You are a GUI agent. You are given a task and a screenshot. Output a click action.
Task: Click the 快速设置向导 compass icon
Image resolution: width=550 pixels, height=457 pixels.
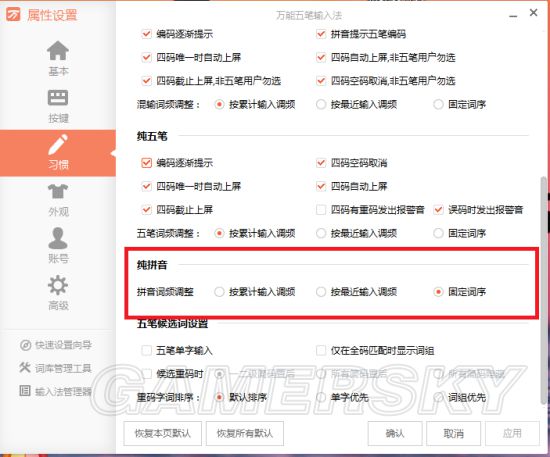click(x=25, y=345)
